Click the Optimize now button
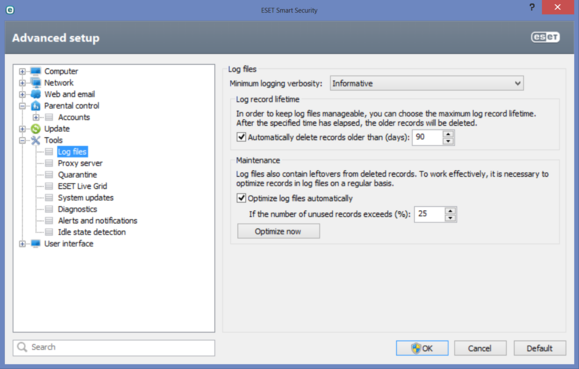The width and height of the screenshot is (579, 369). (278, 231)
